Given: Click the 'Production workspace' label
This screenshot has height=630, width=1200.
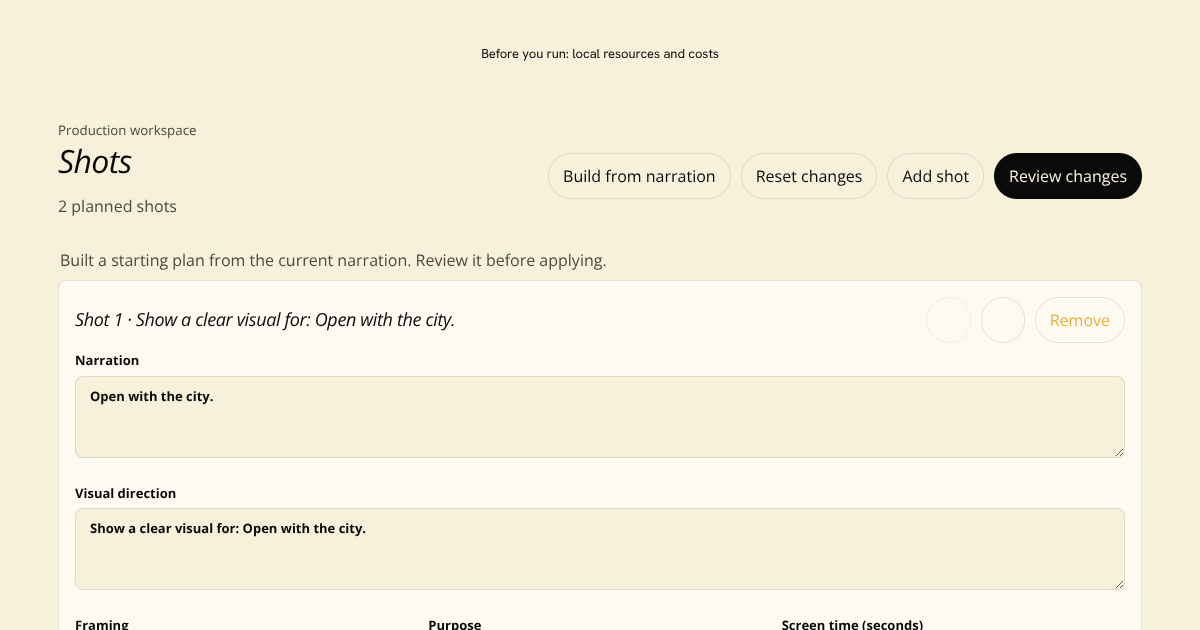Looking at the screenshot, I should 127,130.
